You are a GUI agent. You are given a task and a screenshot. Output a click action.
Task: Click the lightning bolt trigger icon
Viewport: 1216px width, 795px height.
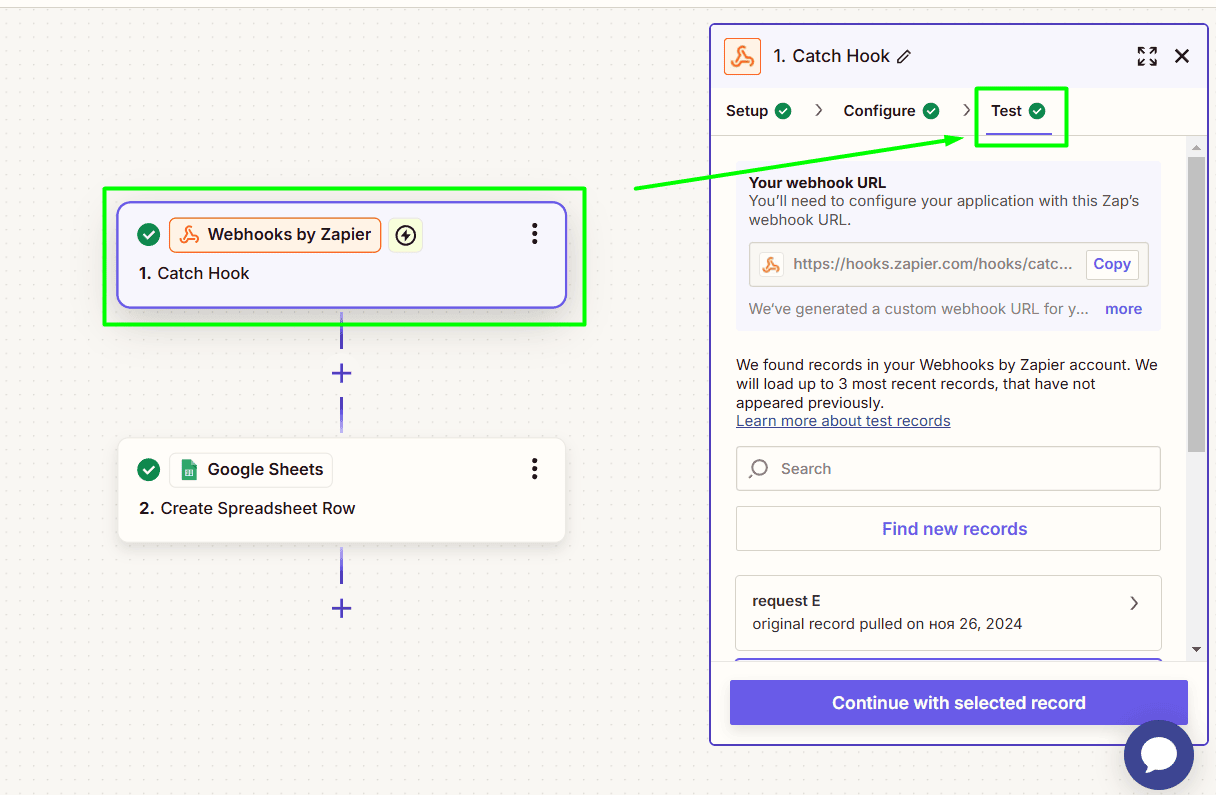click(x=405, y=235)
